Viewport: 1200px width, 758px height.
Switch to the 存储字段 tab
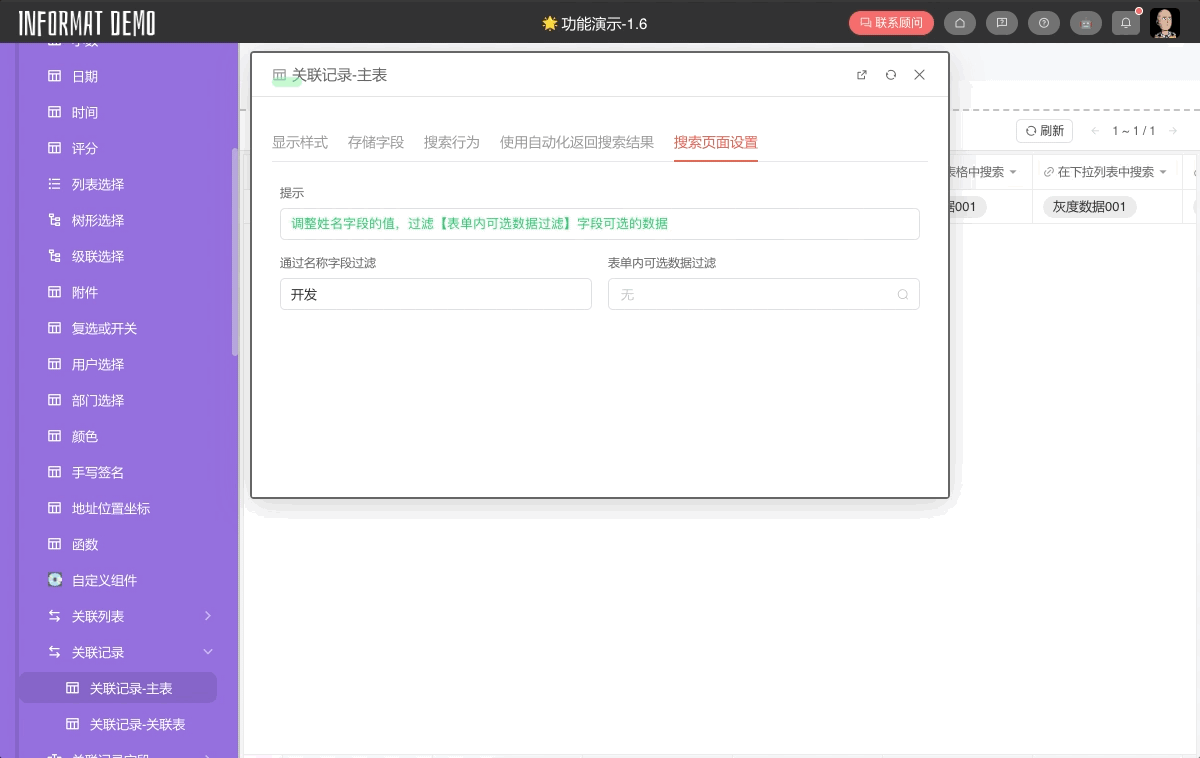coord(376,142)
